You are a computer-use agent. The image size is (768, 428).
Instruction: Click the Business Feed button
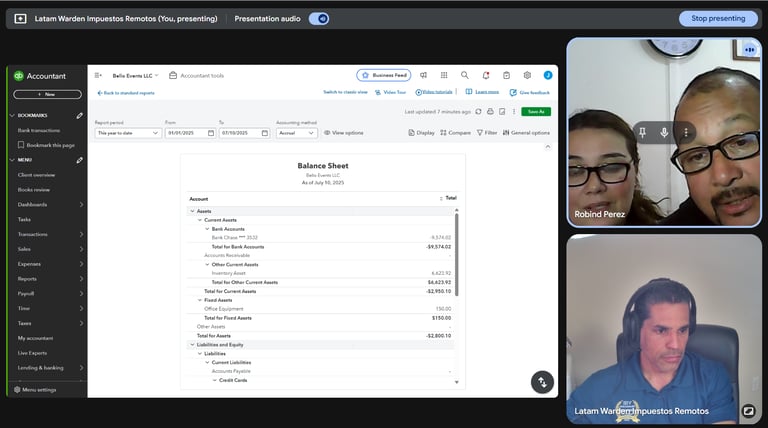384,75
